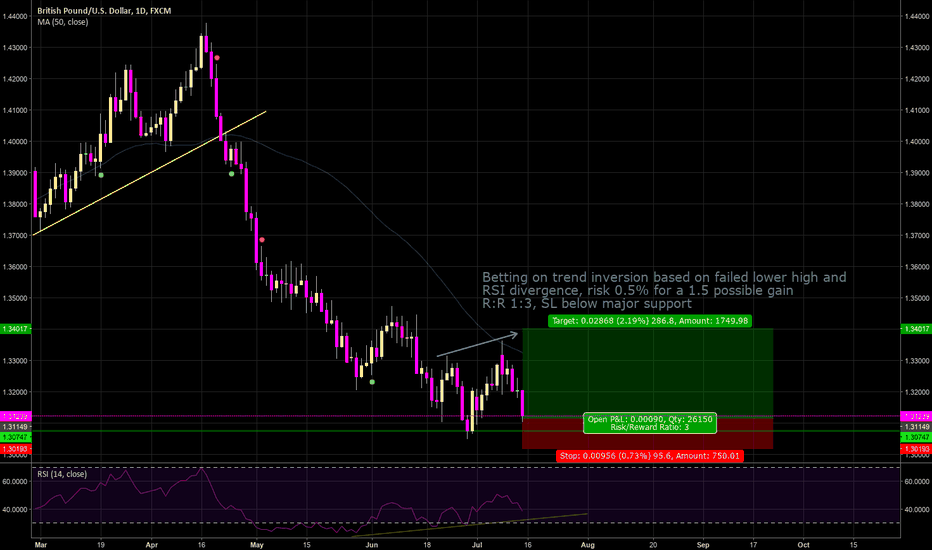Click the British Pound/U.S. Dollar chart title

104,11
